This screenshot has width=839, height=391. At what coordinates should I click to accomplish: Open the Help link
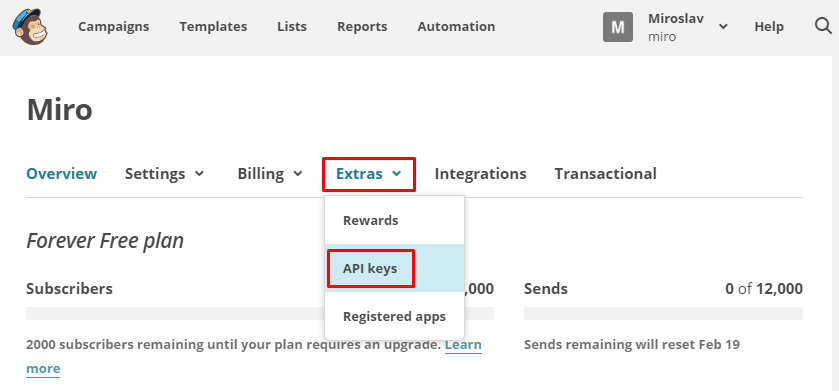769,26
